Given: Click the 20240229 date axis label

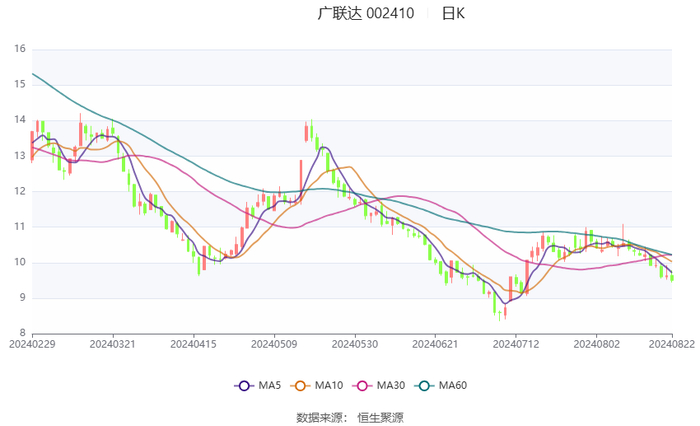Looking at the screenshot, I should [32, 344].
